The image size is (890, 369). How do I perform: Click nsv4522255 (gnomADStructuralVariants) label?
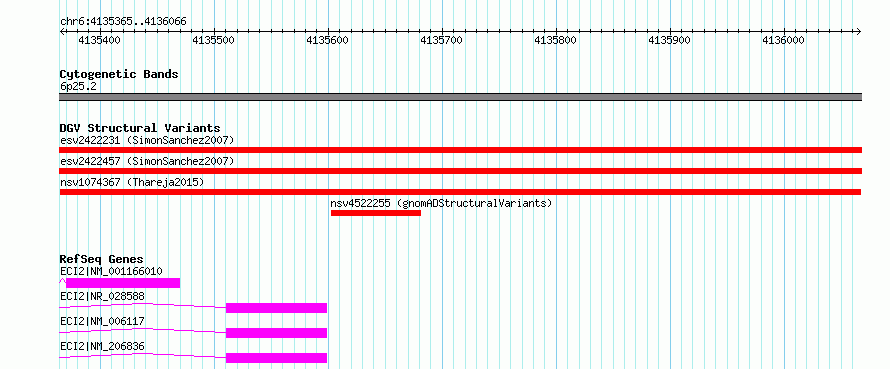(441, 203)
